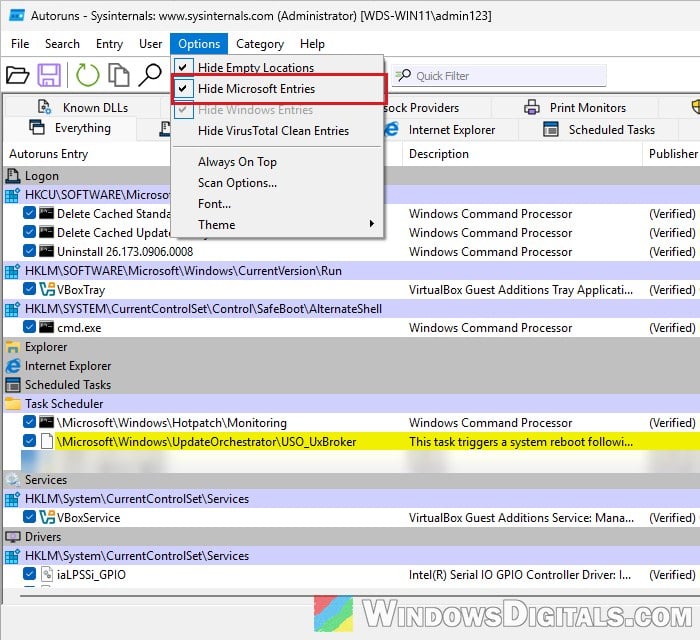This screenshot has height=640, width=700.
Task: Click the USO_UxBroker blank file icon
Action: 47,441
